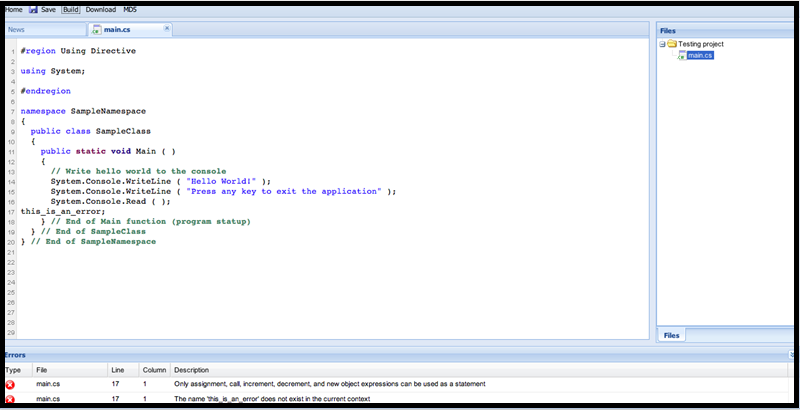Click the red error icon for 'Only assignment' row
This screenshot has width=800, height=410.
point(10,385)
